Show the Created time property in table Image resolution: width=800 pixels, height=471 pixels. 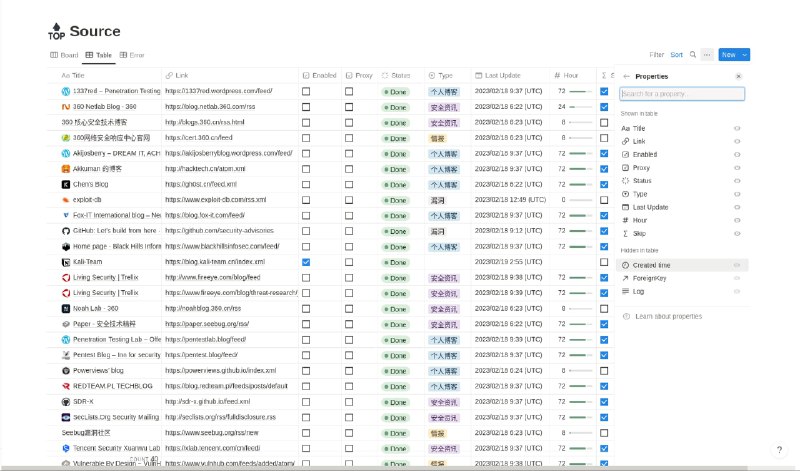(737, 265)
